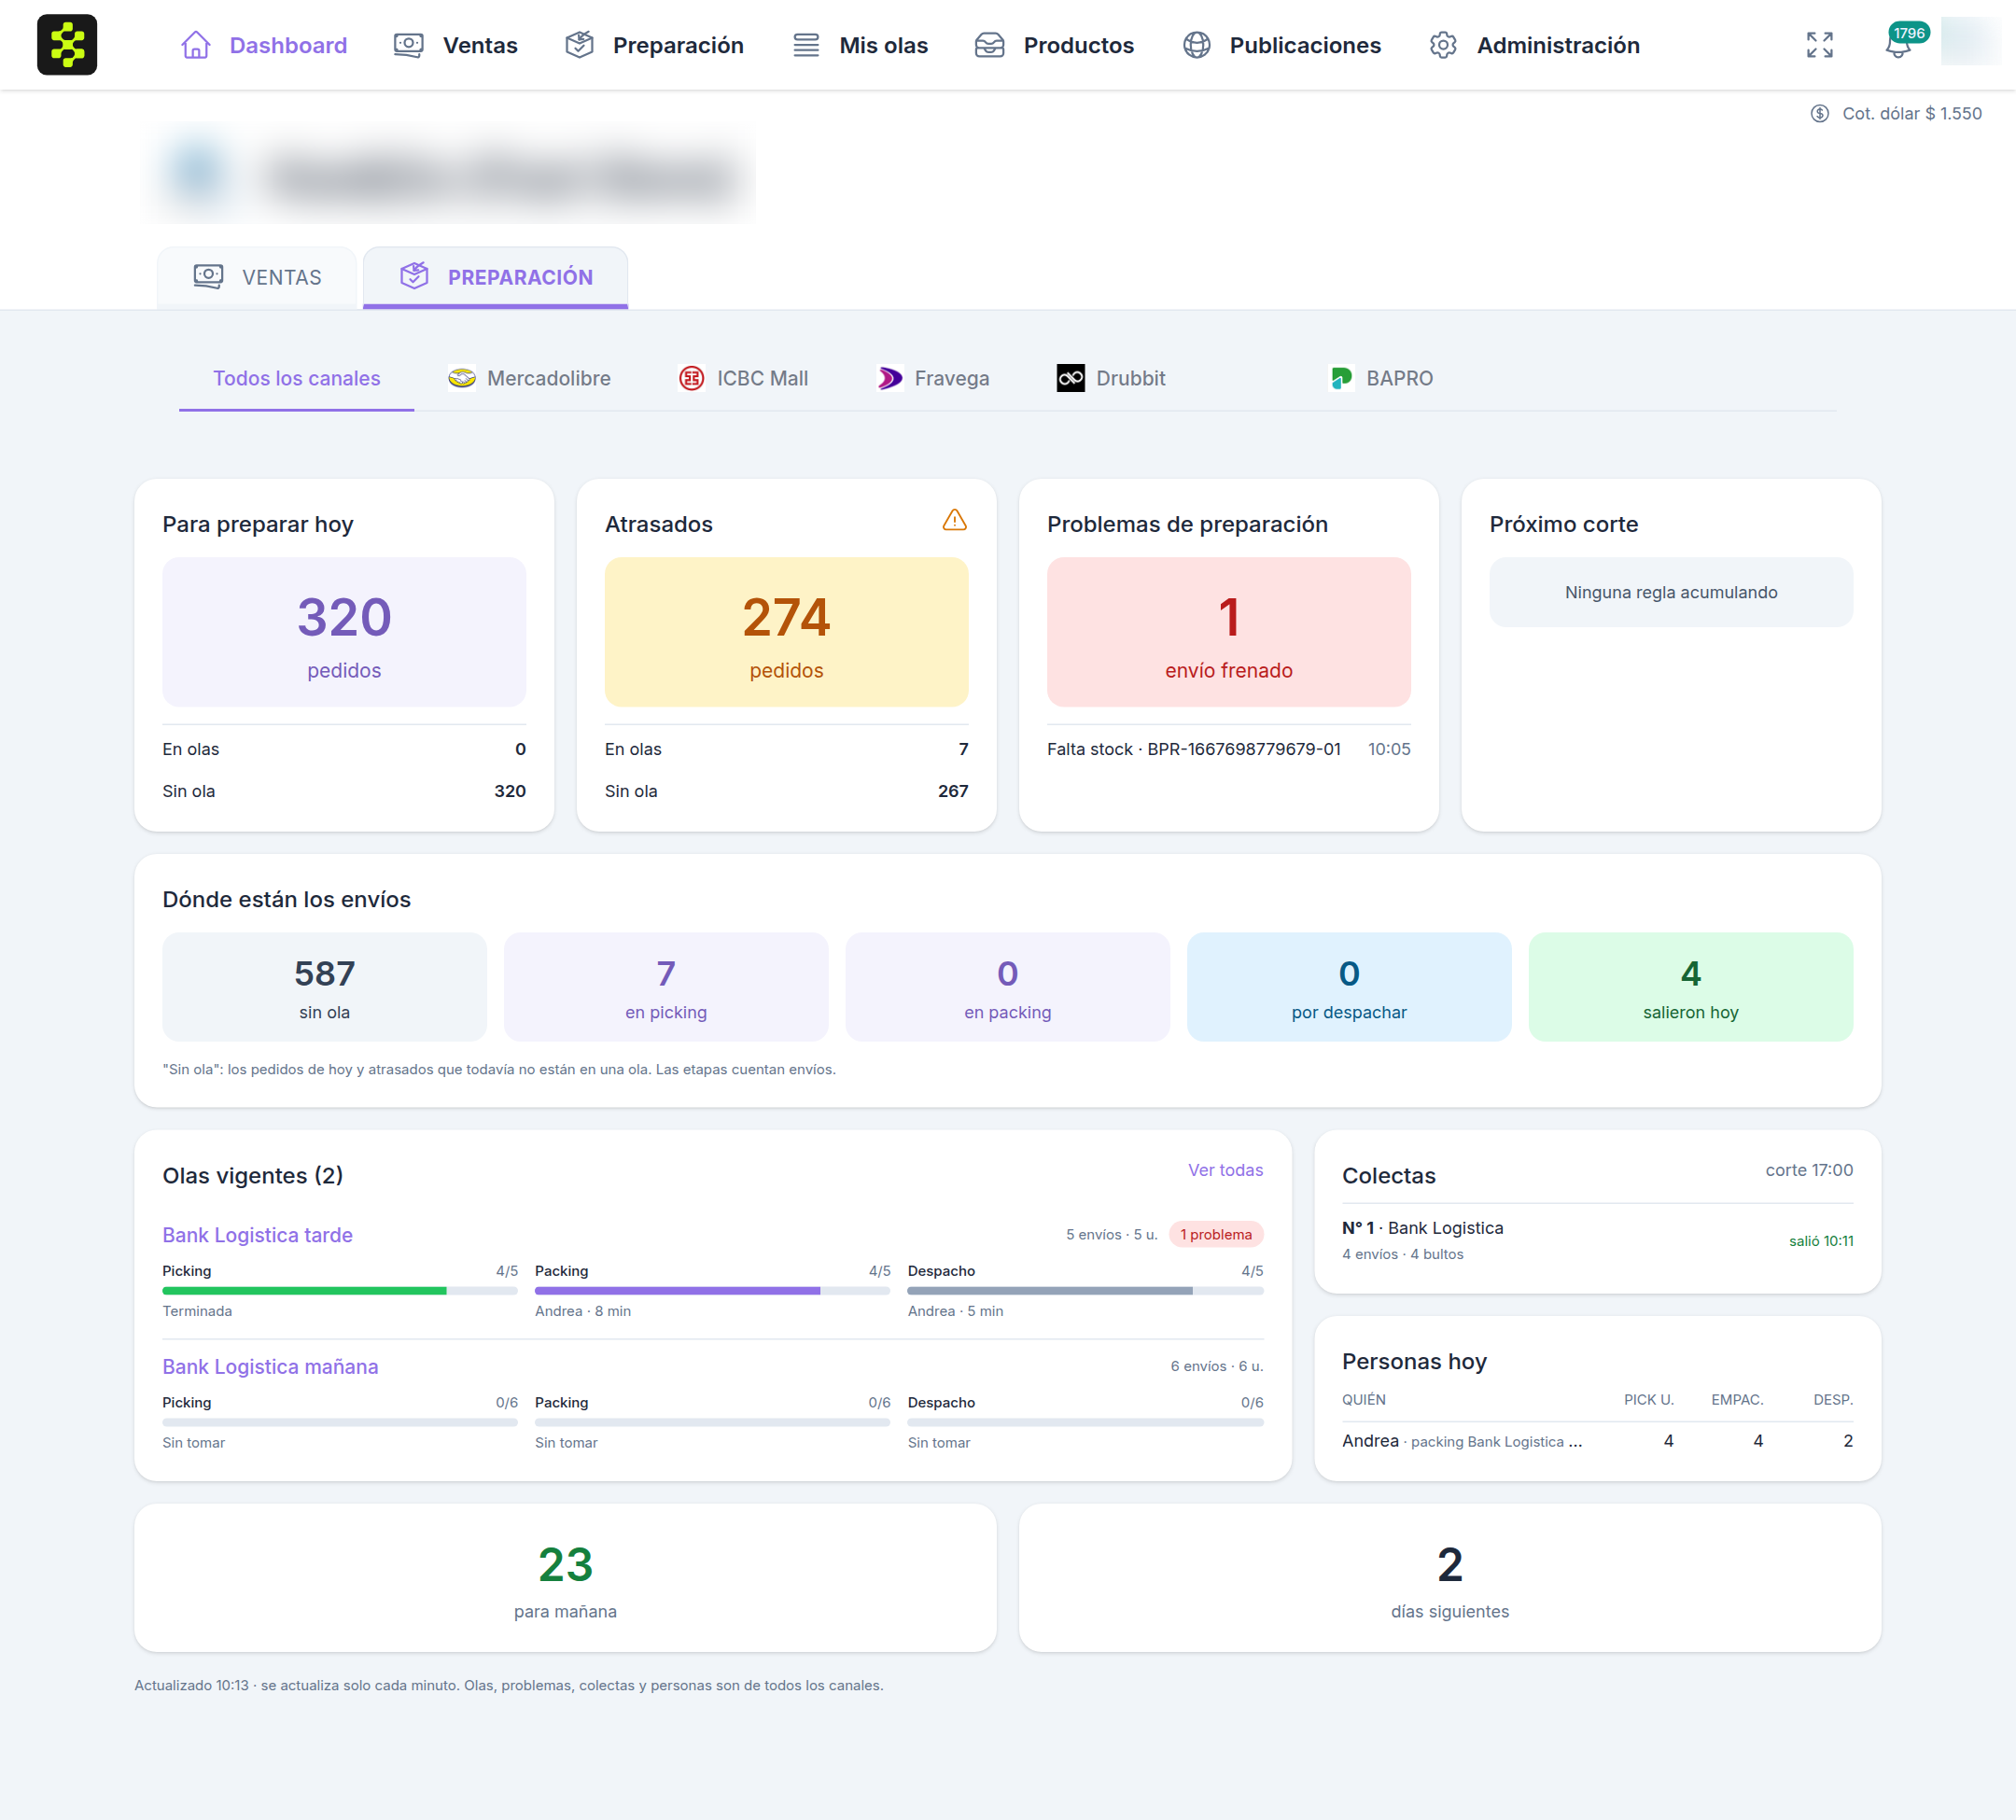Image resolution: width=2016 pixels, height=1820 pixels.
Task: Click the 274 pedidos Atrasados tile
Action: [787, 632]
